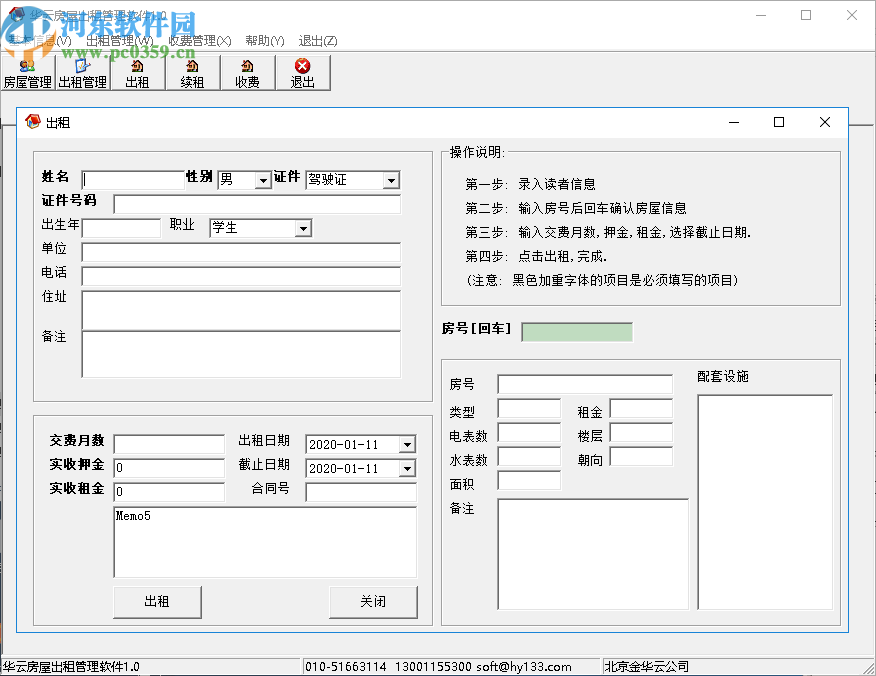Click the 第一步 instruction line
Image resolution: width=876 pixels, height=676 pixels.
click(x=530, y=184)
